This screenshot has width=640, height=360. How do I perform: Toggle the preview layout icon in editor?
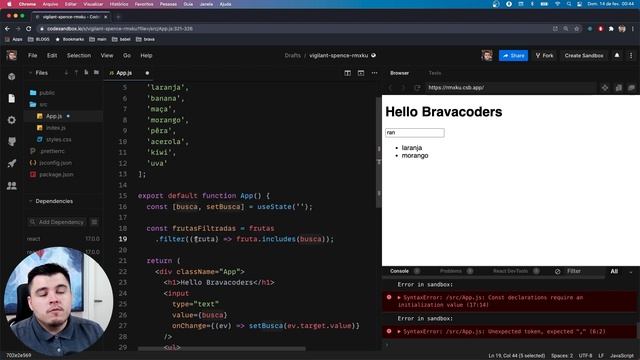coord(361,73)
